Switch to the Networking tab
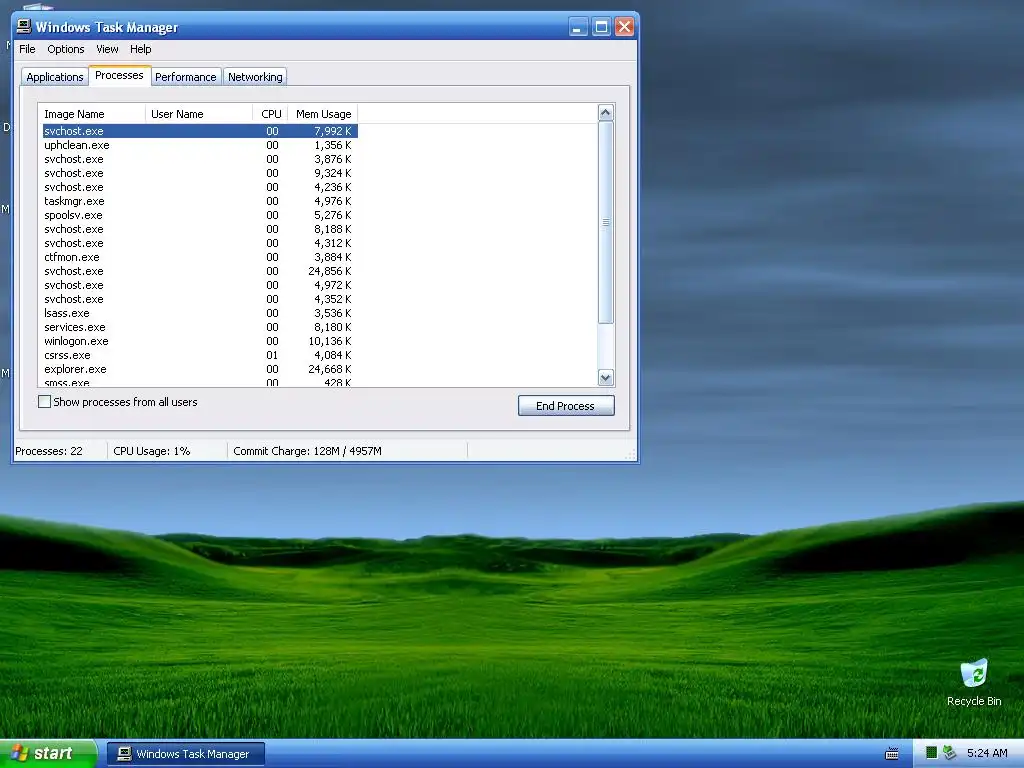 [x=255, y=77]
